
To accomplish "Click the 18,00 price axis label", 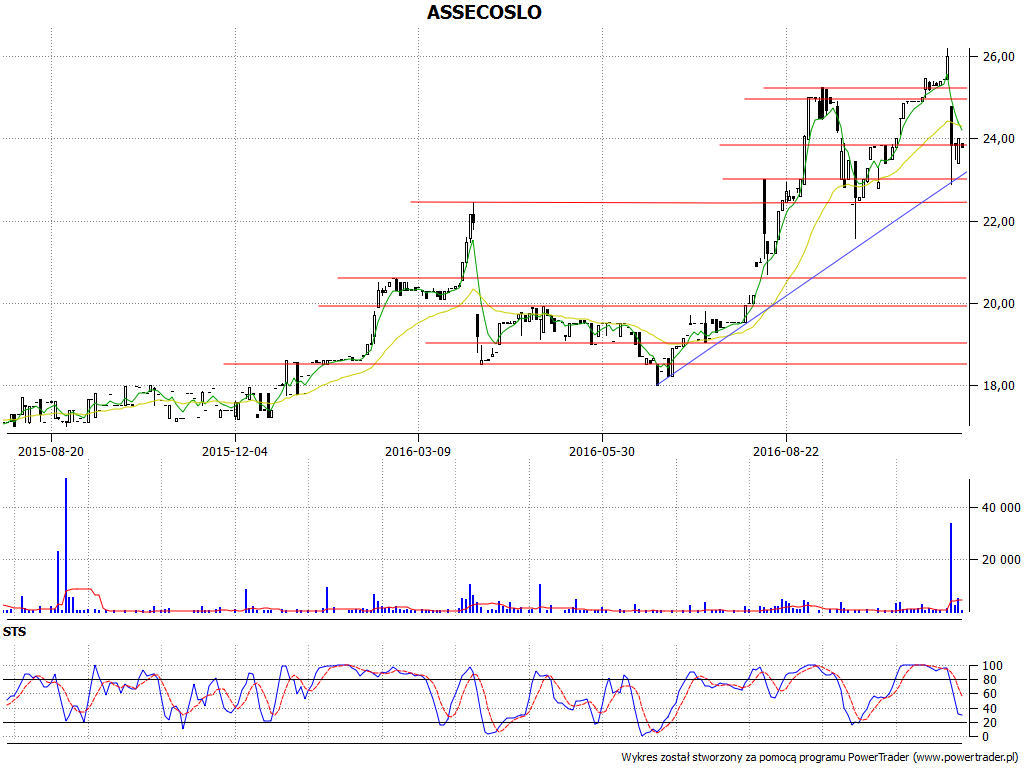I will (x=999, y=385).
